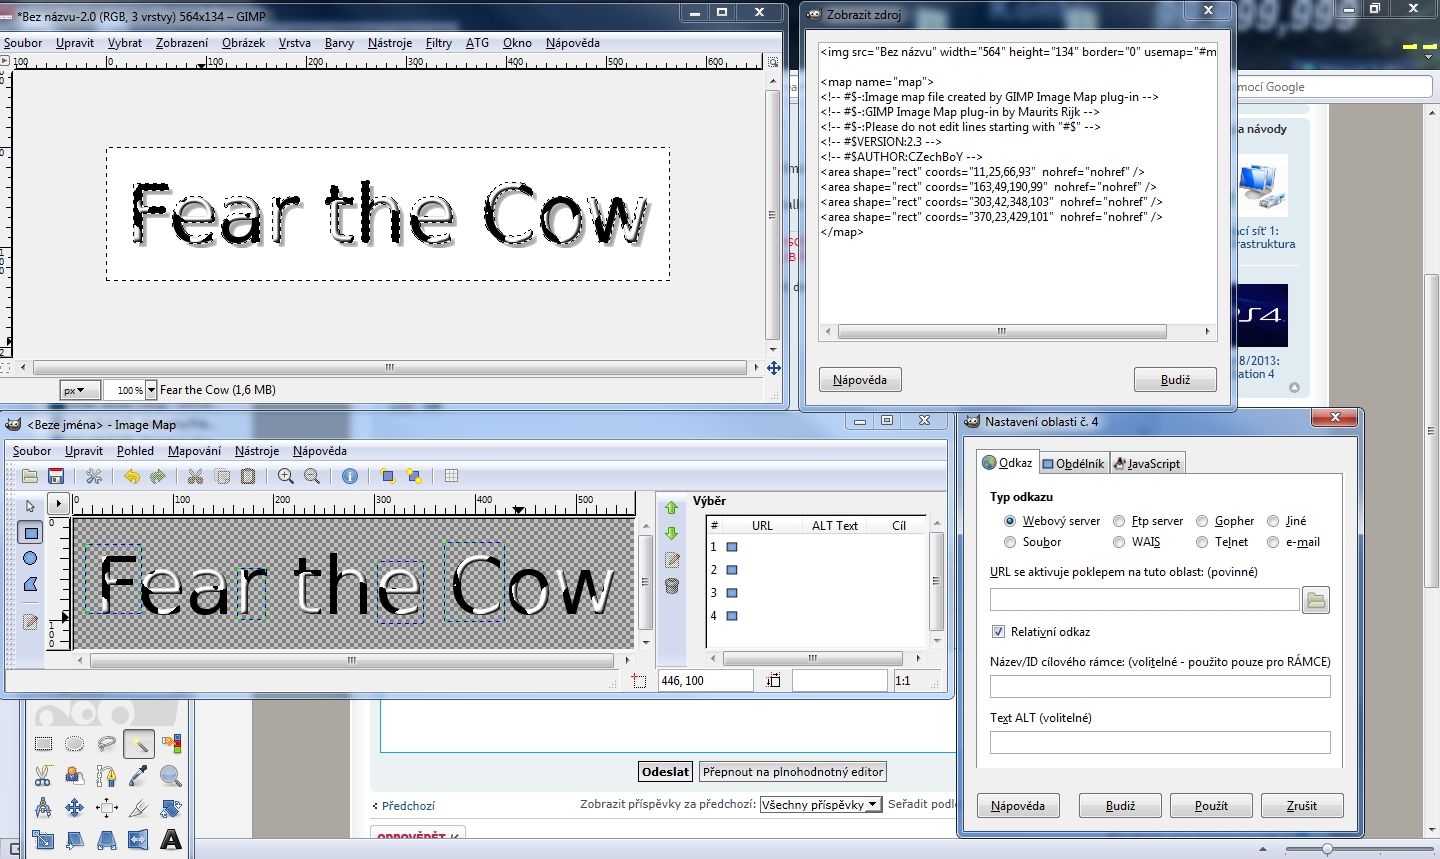The height and width of the screenshot is (859, 1440).
Task: Switch to Obdélník tab in area settings
Action: coord(1073,463)
